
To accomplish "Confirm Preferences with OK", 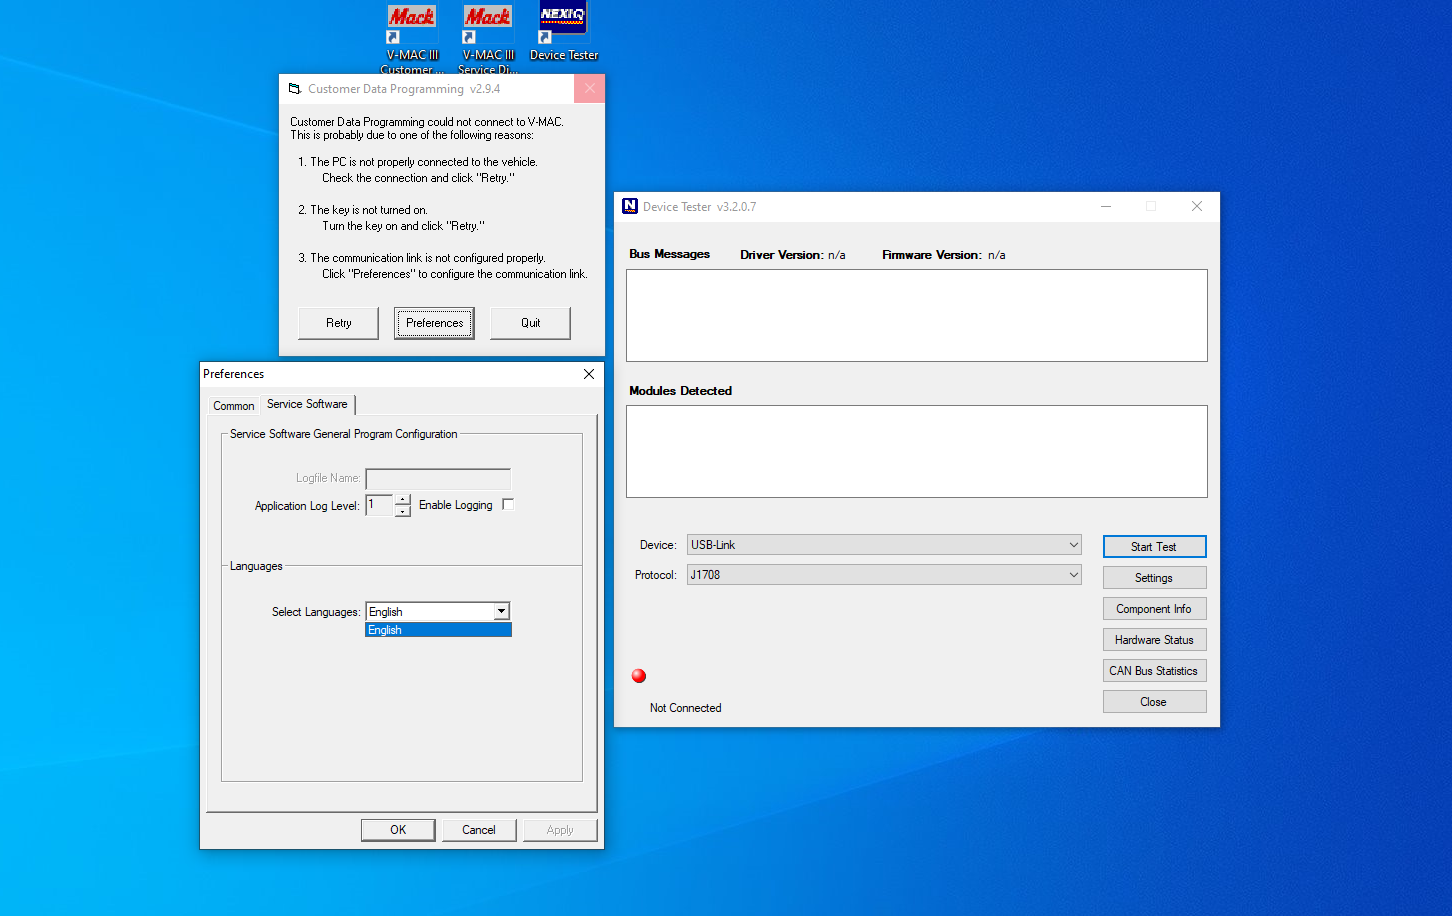I will [397, 829].
